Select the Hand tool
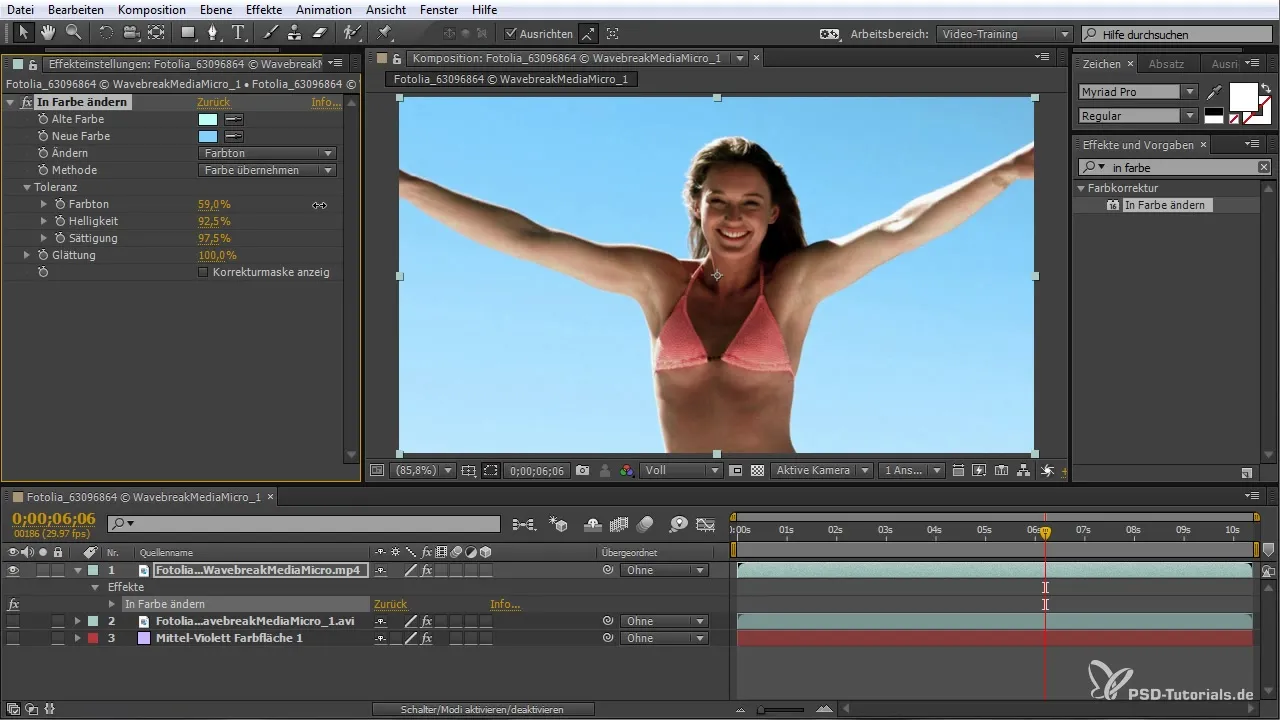The width and height of the screenshot is (1280, 720). 49,33
